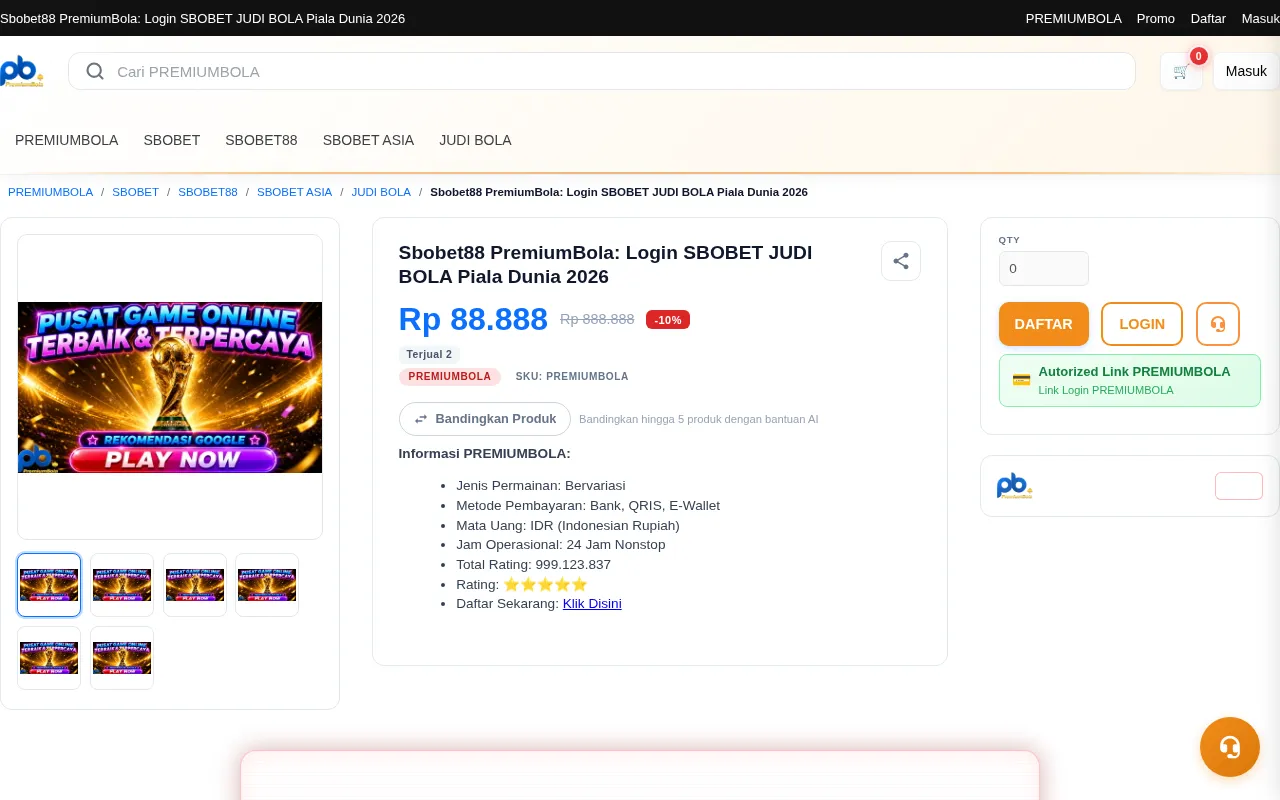Select the second thumbnail in bottom row
Viewport: 1280px width, 800px height.
pos(122,658)
